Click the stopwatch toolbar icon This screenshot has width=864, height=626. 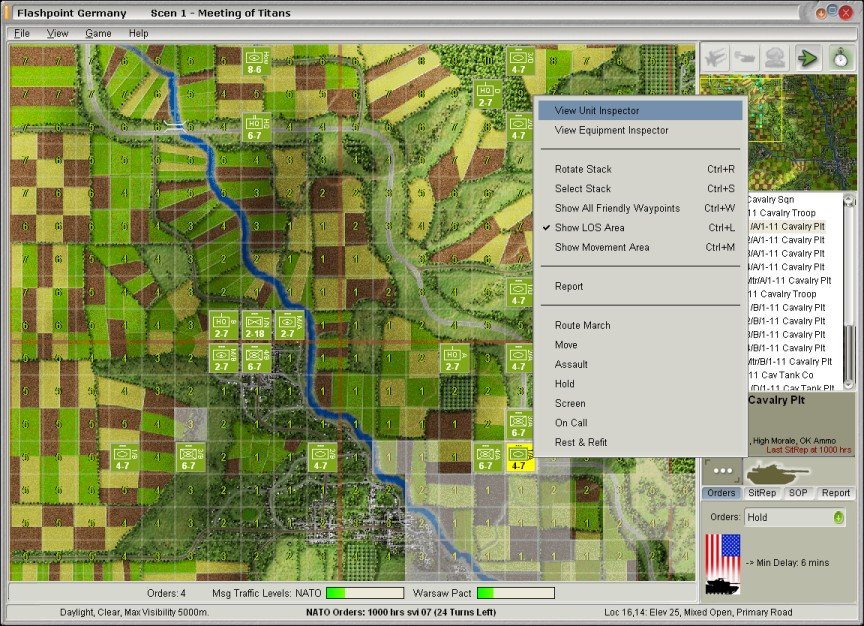click(840, 58)
